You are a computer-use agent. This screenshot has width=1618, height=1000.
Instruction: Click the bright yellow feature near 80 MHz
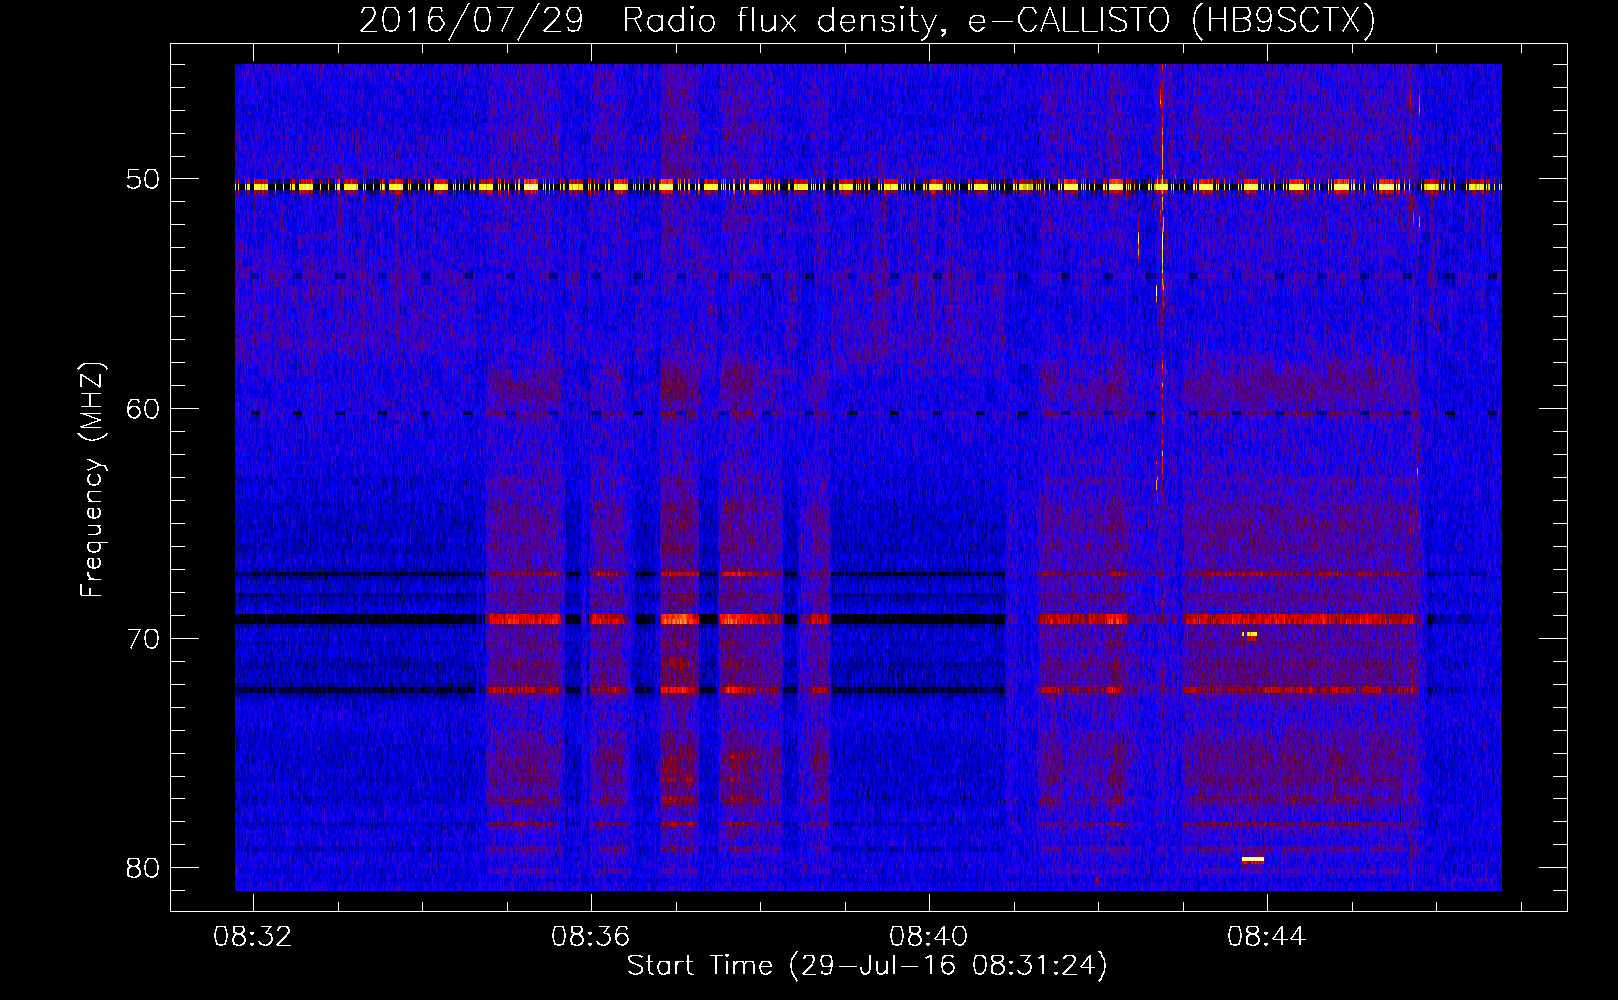(x=1253, y=859)
